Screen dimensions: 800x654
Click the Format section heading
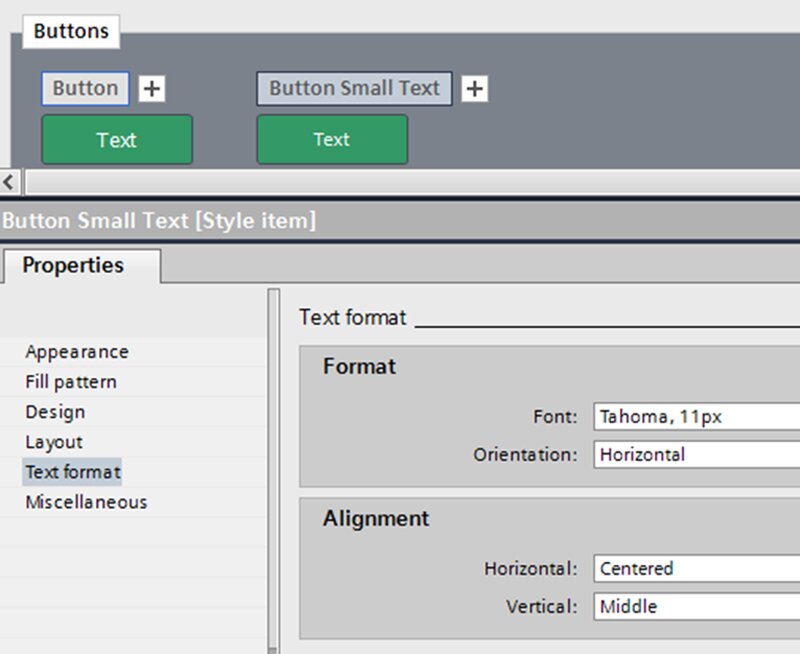pos(359,366)
